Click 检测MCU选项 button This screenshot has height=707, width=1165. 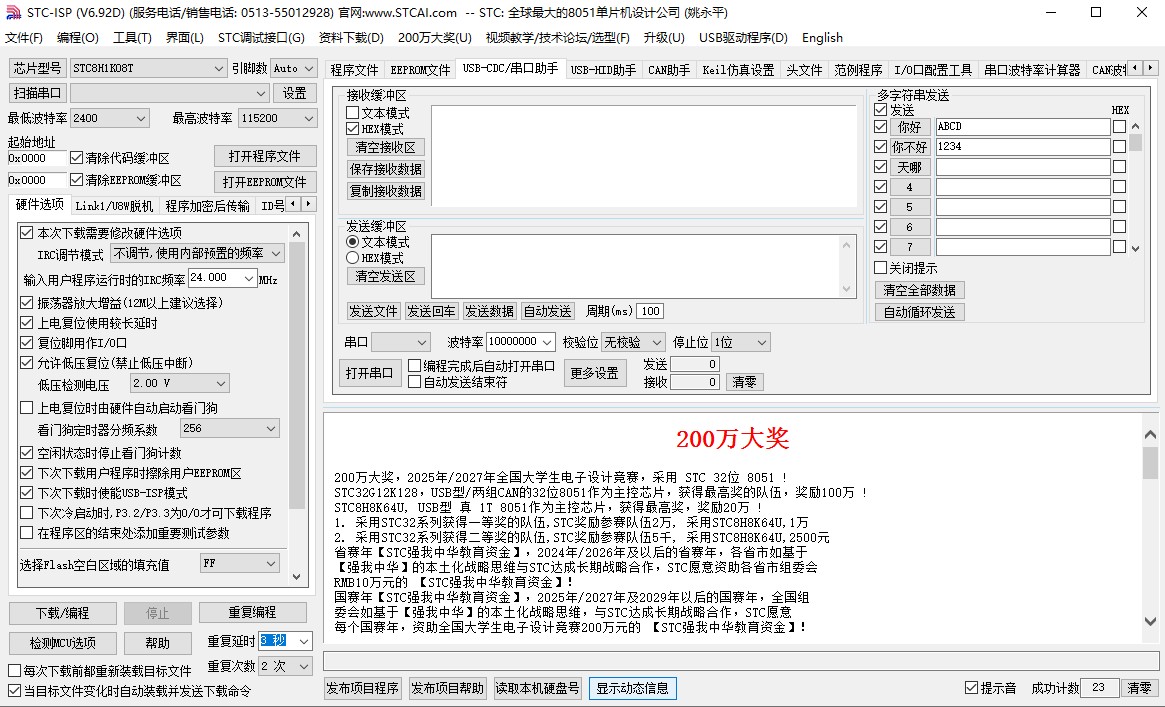click(62, 643)
